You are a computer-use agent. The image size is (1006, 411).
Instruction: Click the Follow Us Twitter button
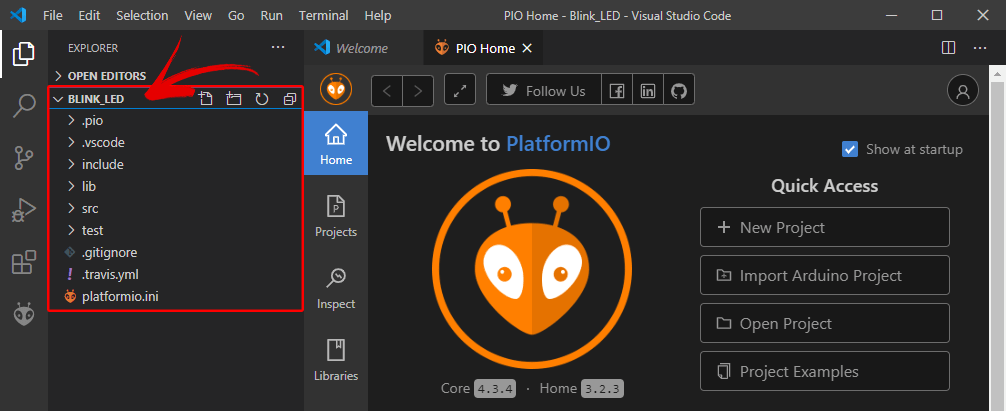coord(543,90)
